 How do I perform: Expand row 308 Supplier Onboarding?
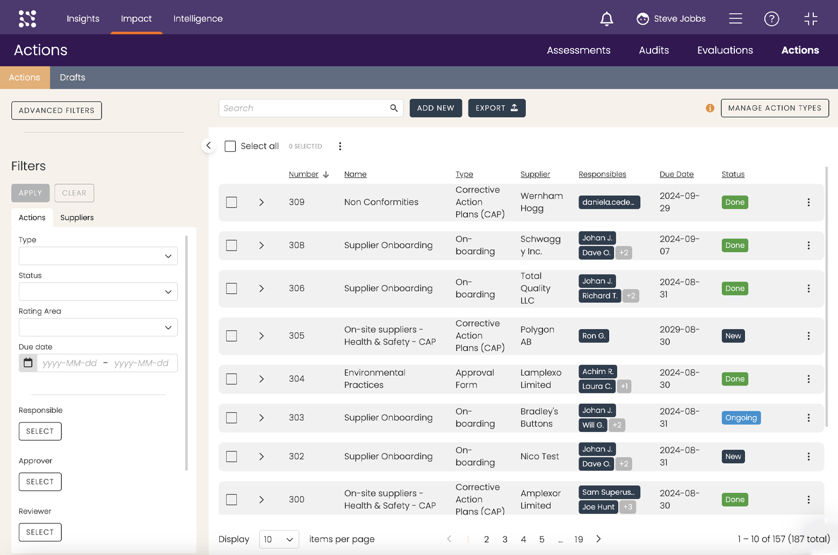tap(261, 245)
